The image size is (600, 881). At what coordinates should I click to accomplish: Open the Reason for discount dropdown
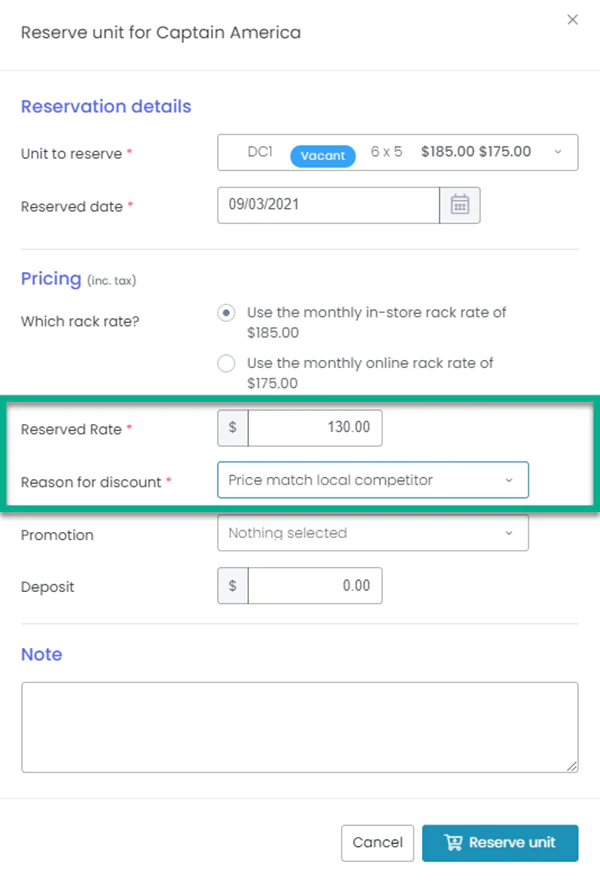coord(372,481)
